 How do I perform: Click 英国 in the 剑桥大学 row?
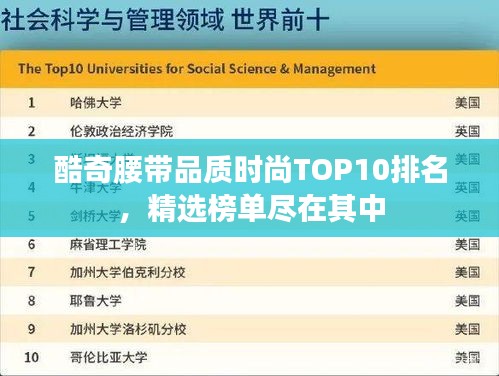click(x=468, y=216)
